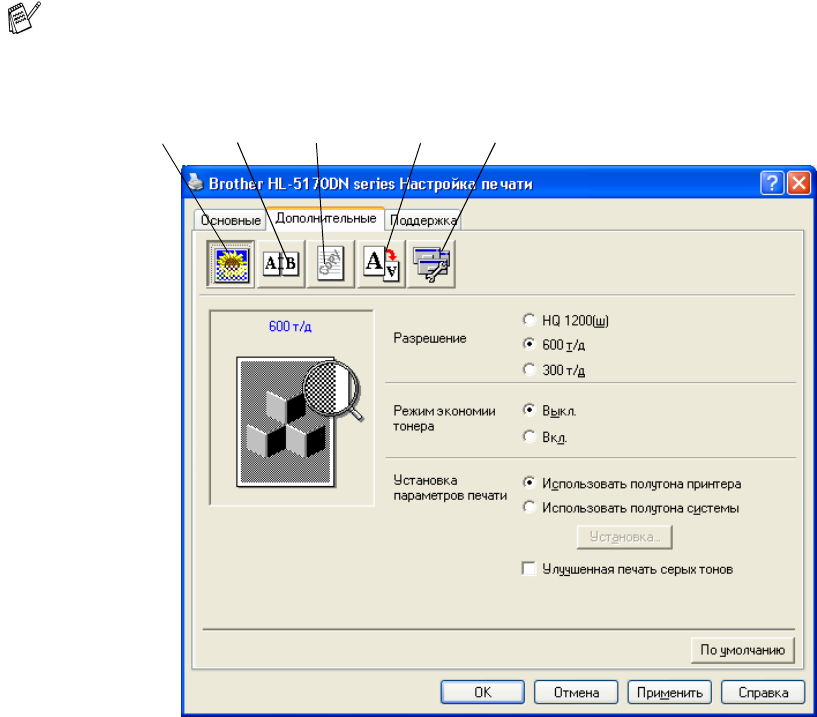Click the Режим экономии тонера label
This screenshot has height=717, width=817.
[x=444, y=418]
